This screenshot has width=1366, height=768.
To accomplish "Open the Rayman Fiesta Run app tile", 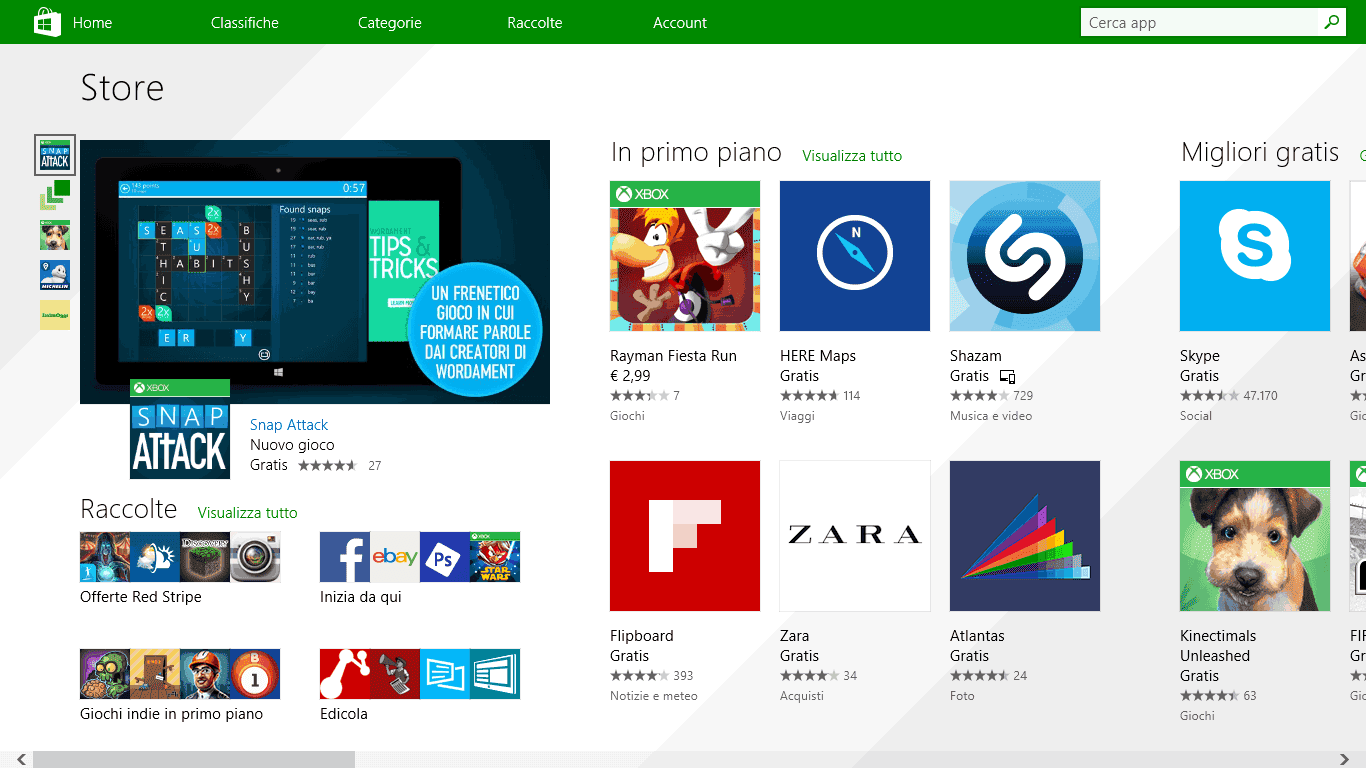I will click(x=685, y=256).
